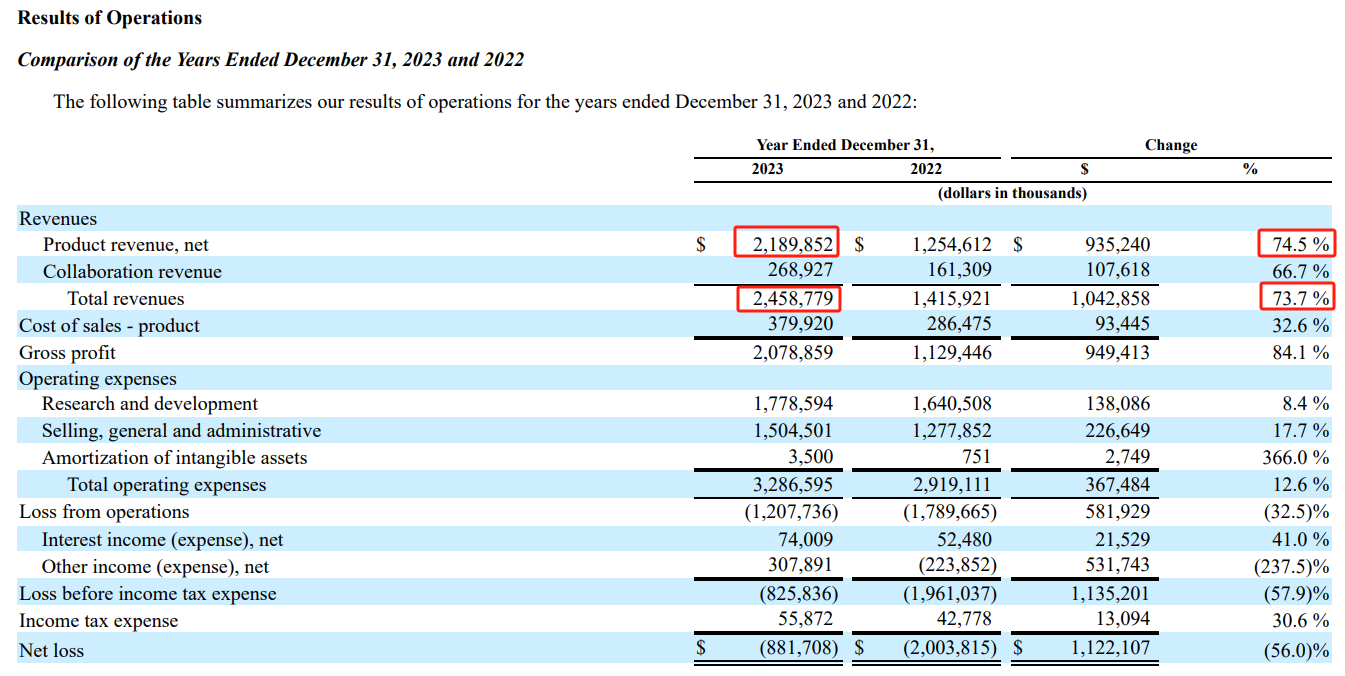1345x676 pixels.
Task: Click the highlighted 73.7 % change value
Action: click(1296, 298)
